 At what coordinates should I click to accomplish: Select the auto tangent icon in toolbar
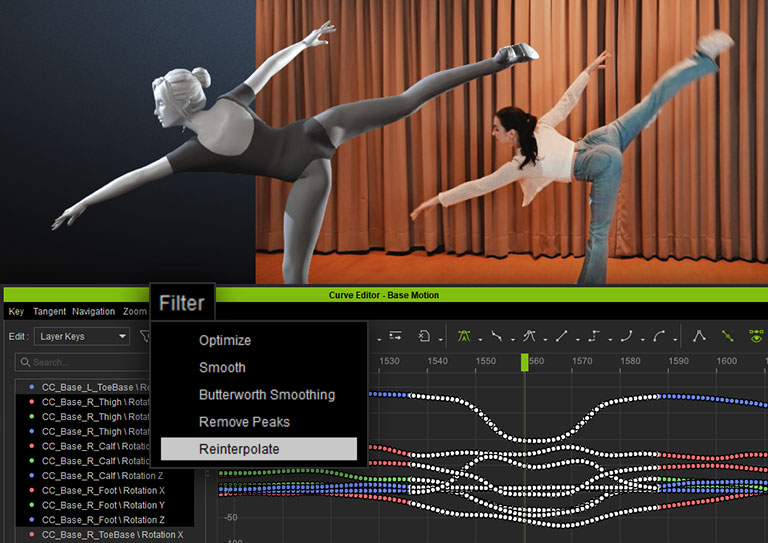[464, 336]
